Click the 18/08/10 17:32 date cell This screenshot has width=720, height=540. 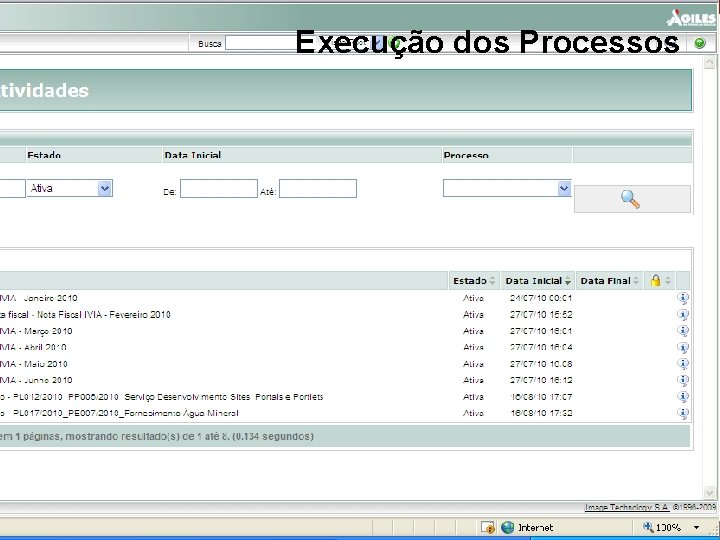click(x=541, y=413)
